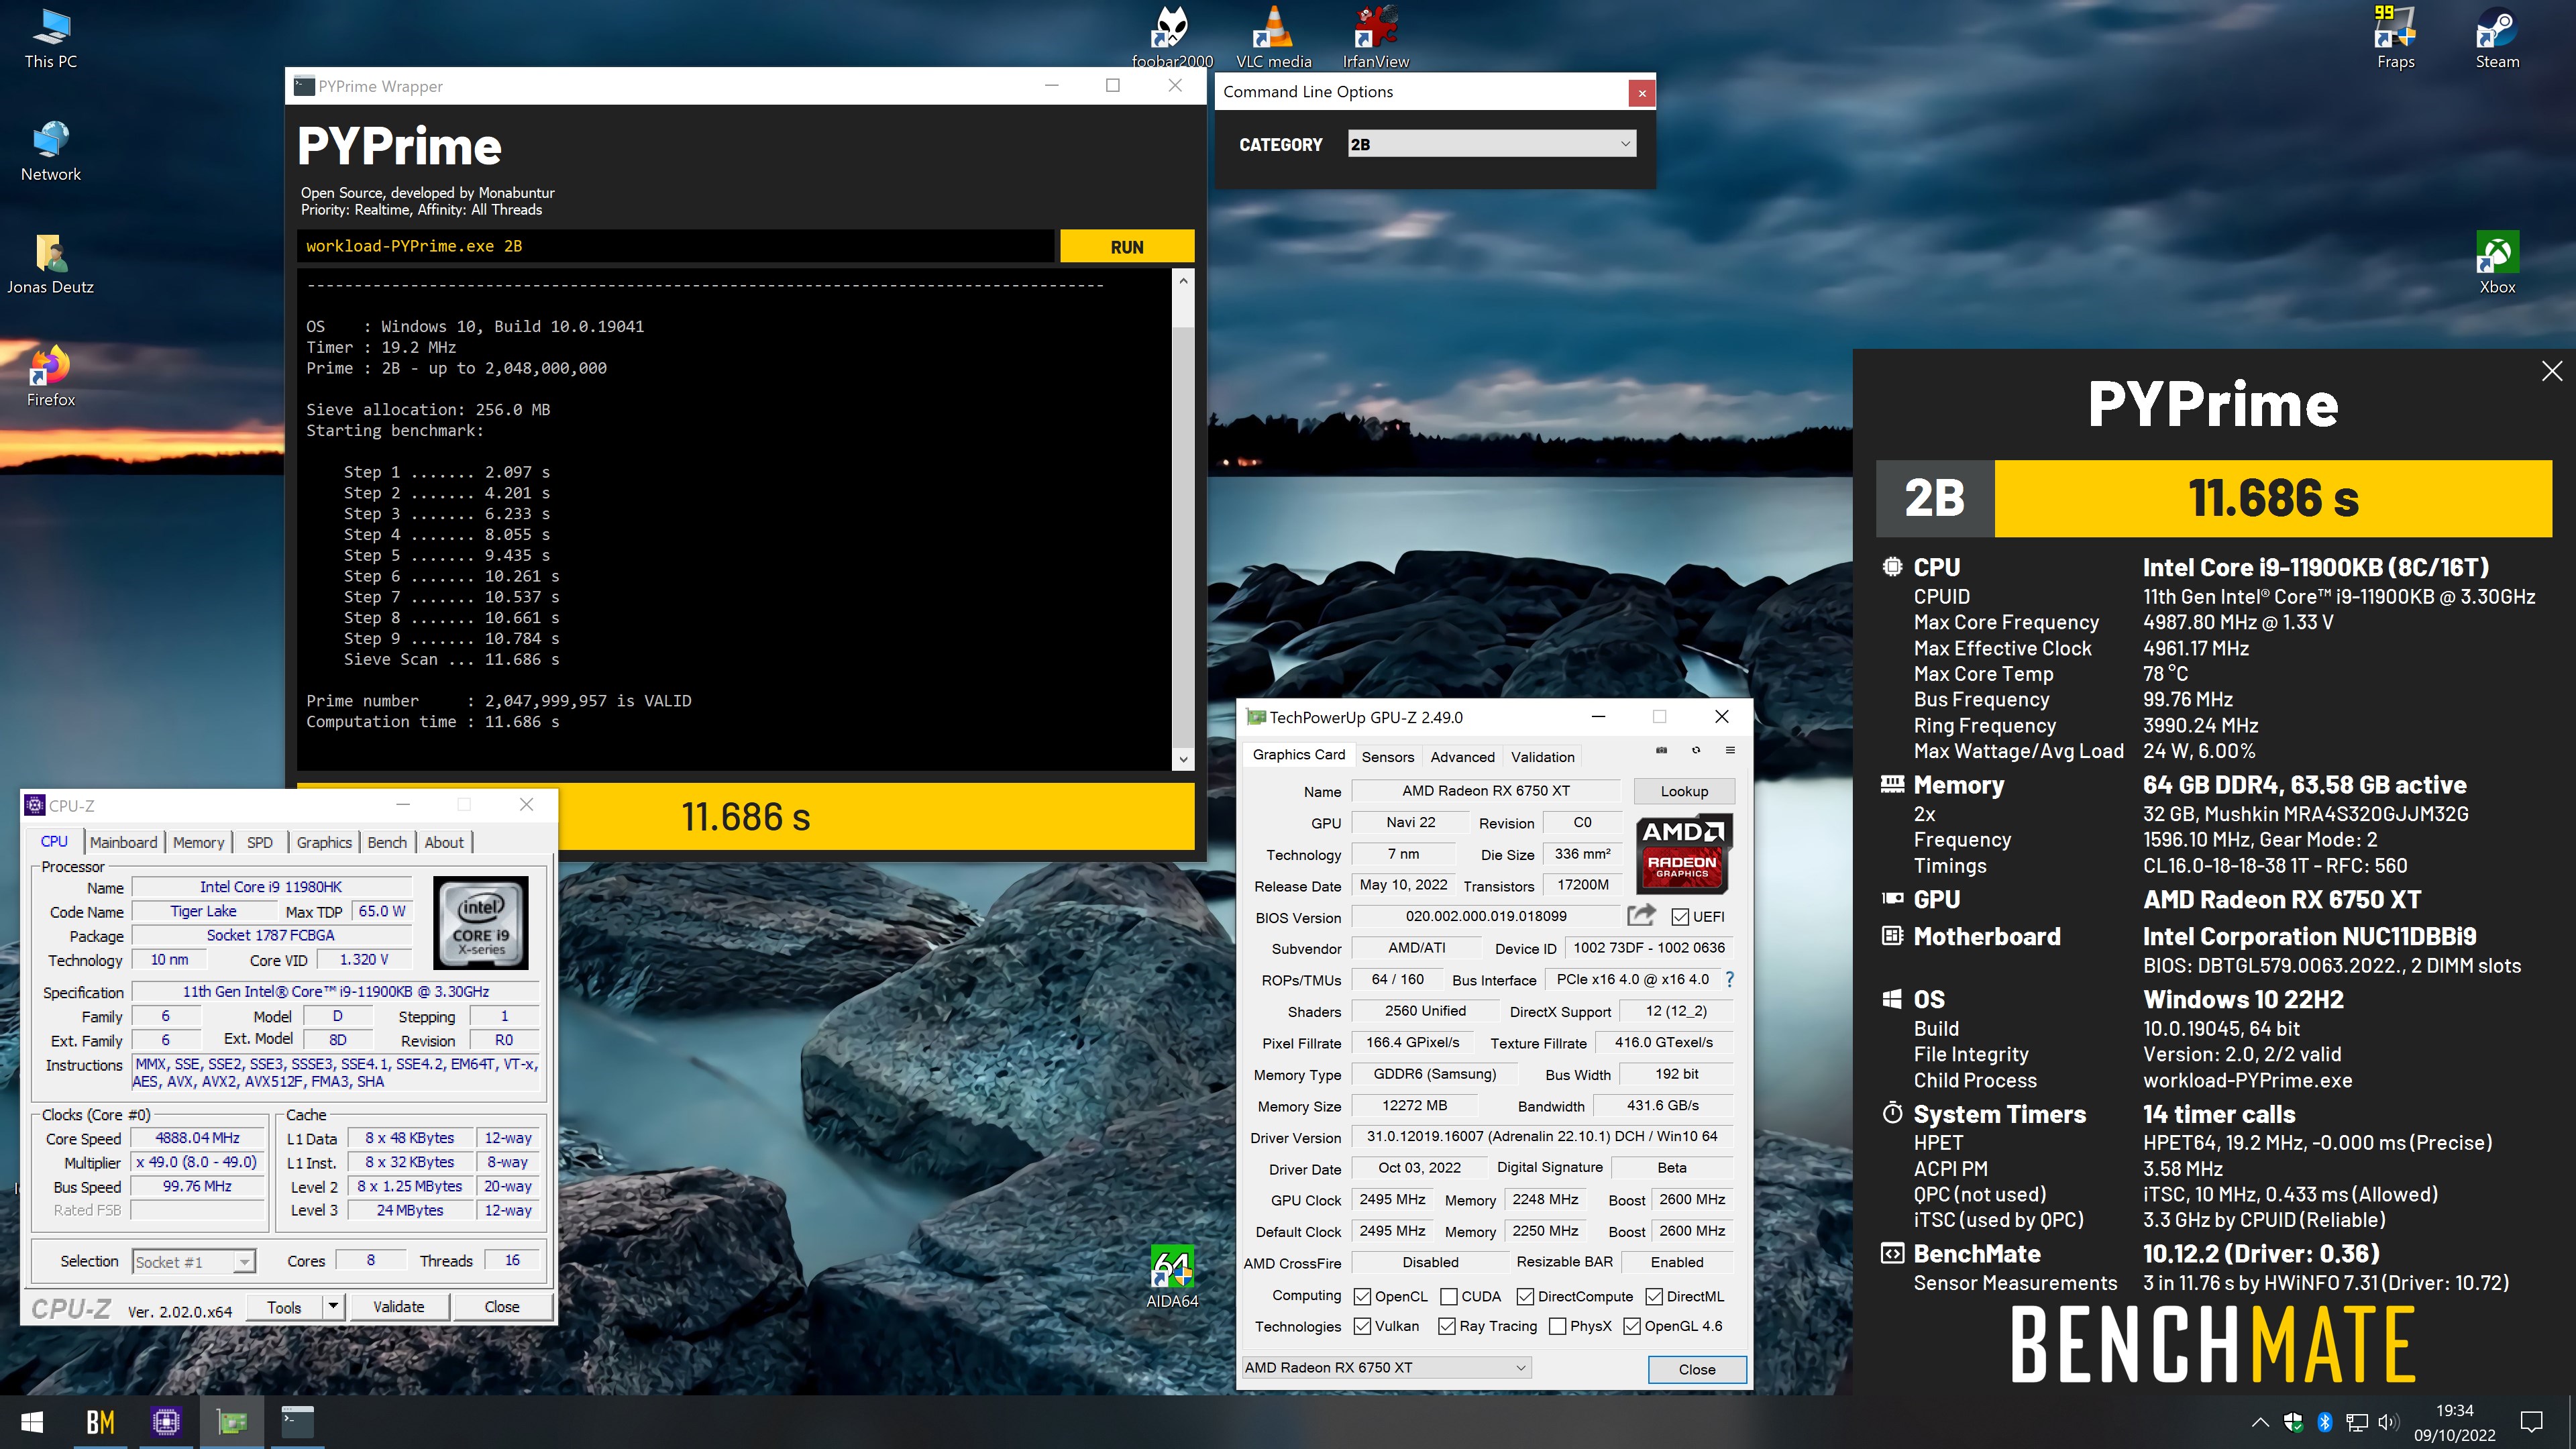Click GPU-Z Lookup button

[1684, 791]
